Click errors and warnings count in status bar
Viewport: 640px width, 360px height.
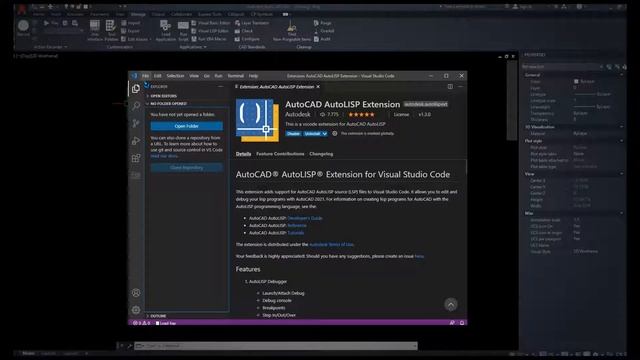point(141,323)
